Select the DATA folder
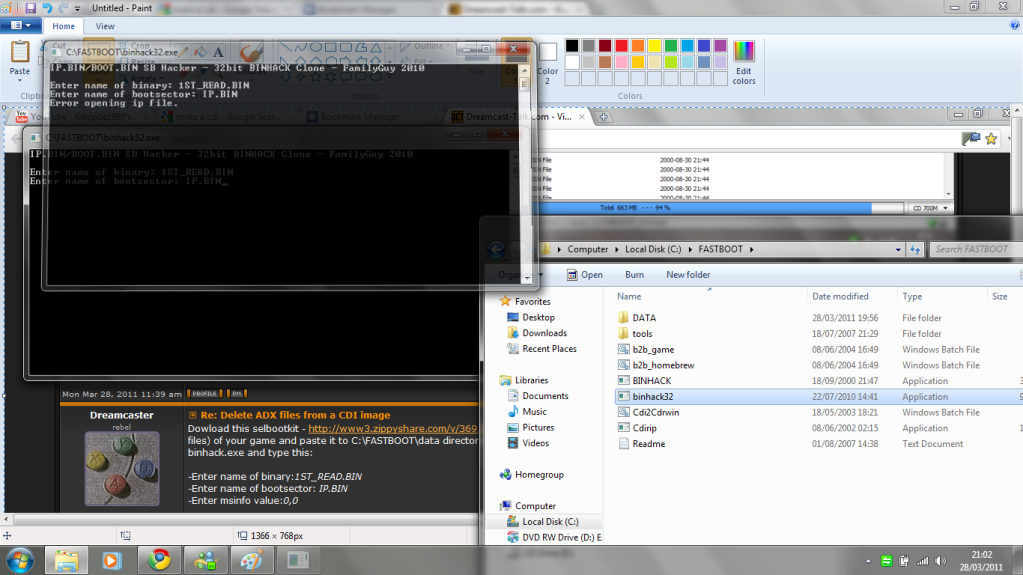1023x575 pixels. pyautogui.click(x=644, y=318)
